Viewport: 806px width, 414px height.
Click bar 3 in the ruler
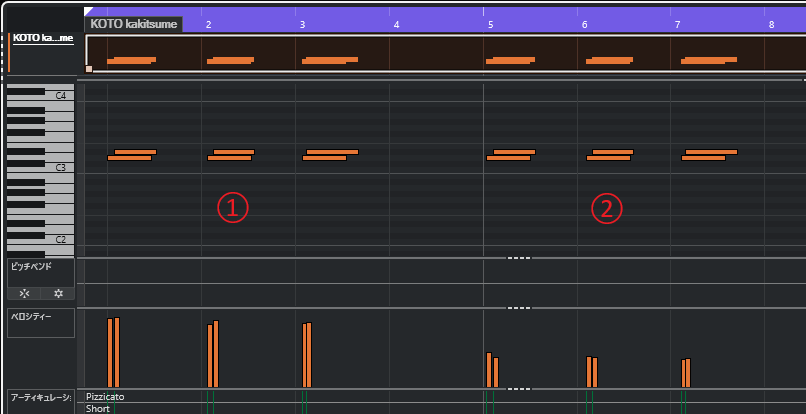pos(302,24)
